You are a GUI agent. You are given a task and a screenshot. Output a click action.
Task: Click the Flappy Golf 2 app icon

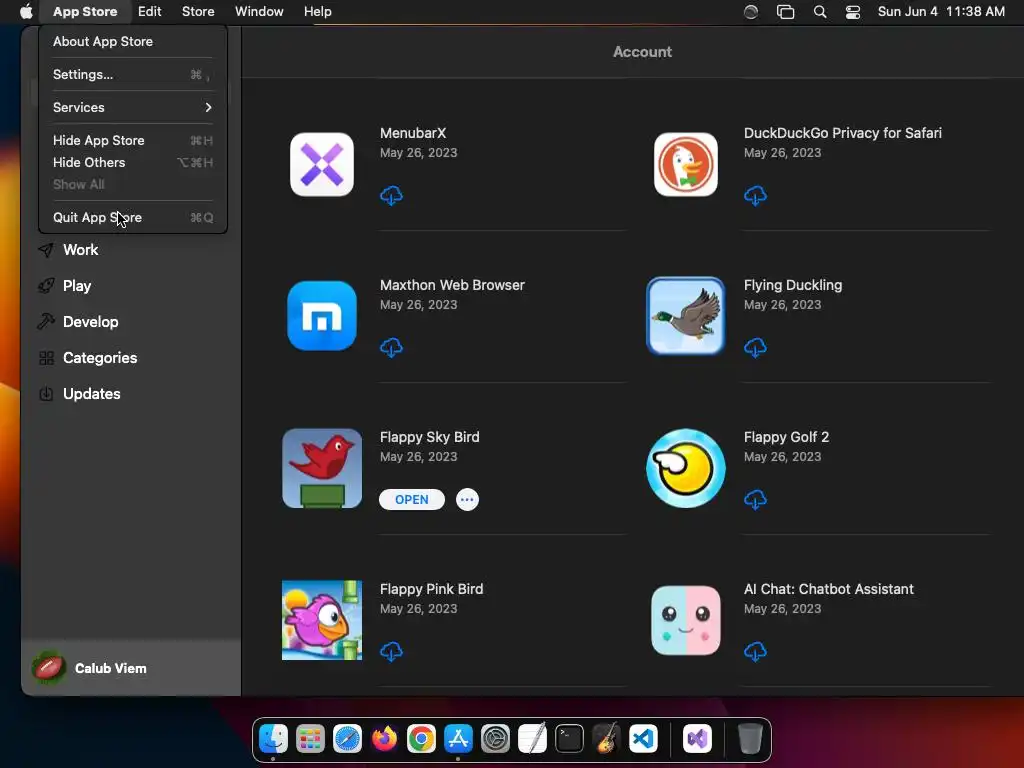(686, 468)
